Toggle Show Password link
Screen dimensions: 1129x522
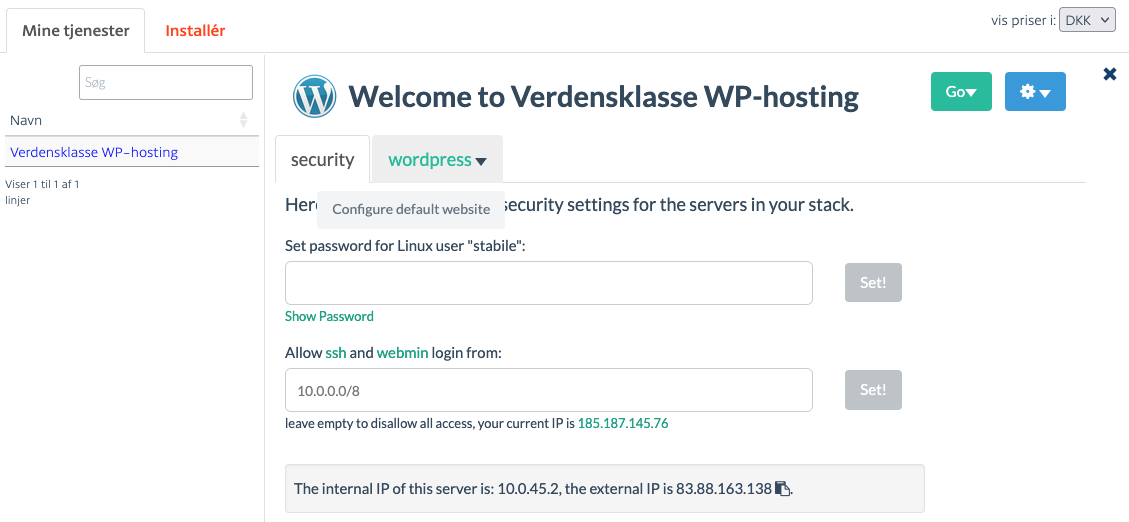329,316
